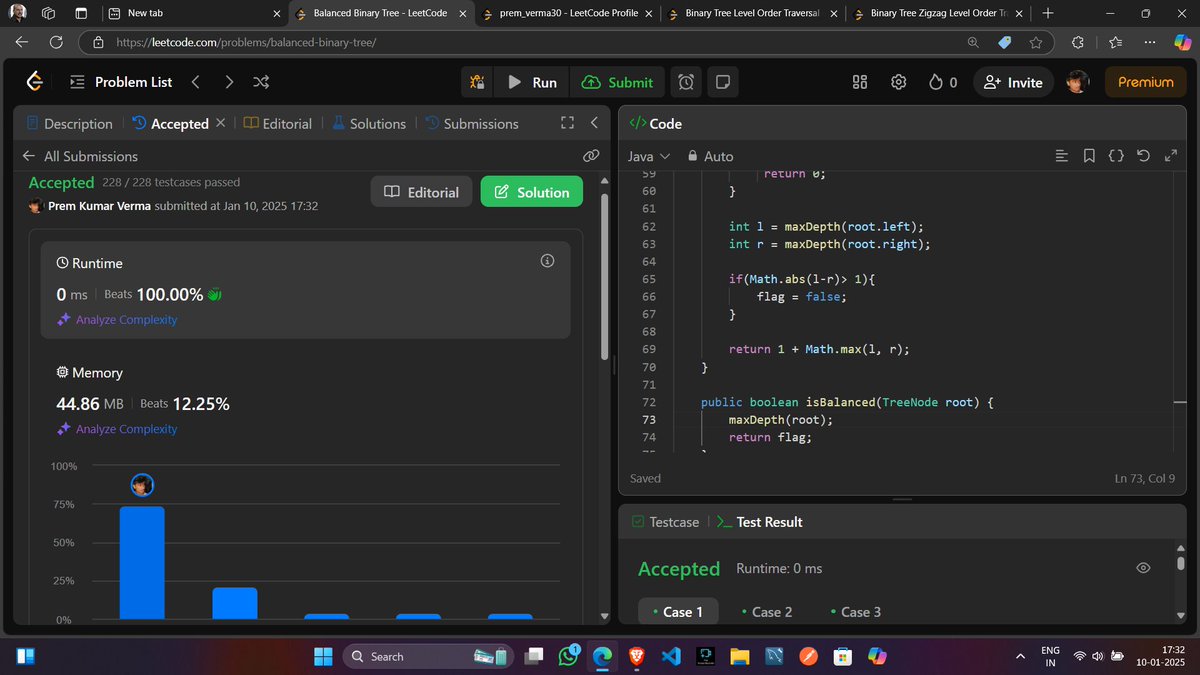Open browser more options ellipsis
This screenshot has height=675, width=1200.
tap(1150, 42)
